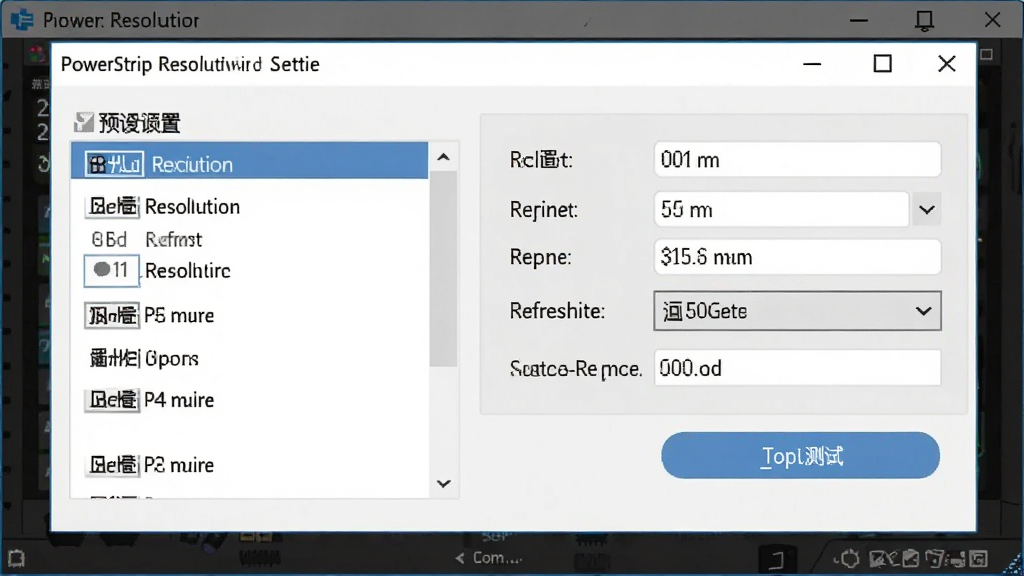1024x576 pixels.
Task: Click the list's scroll-down arrow
Action: click(443, 484)
